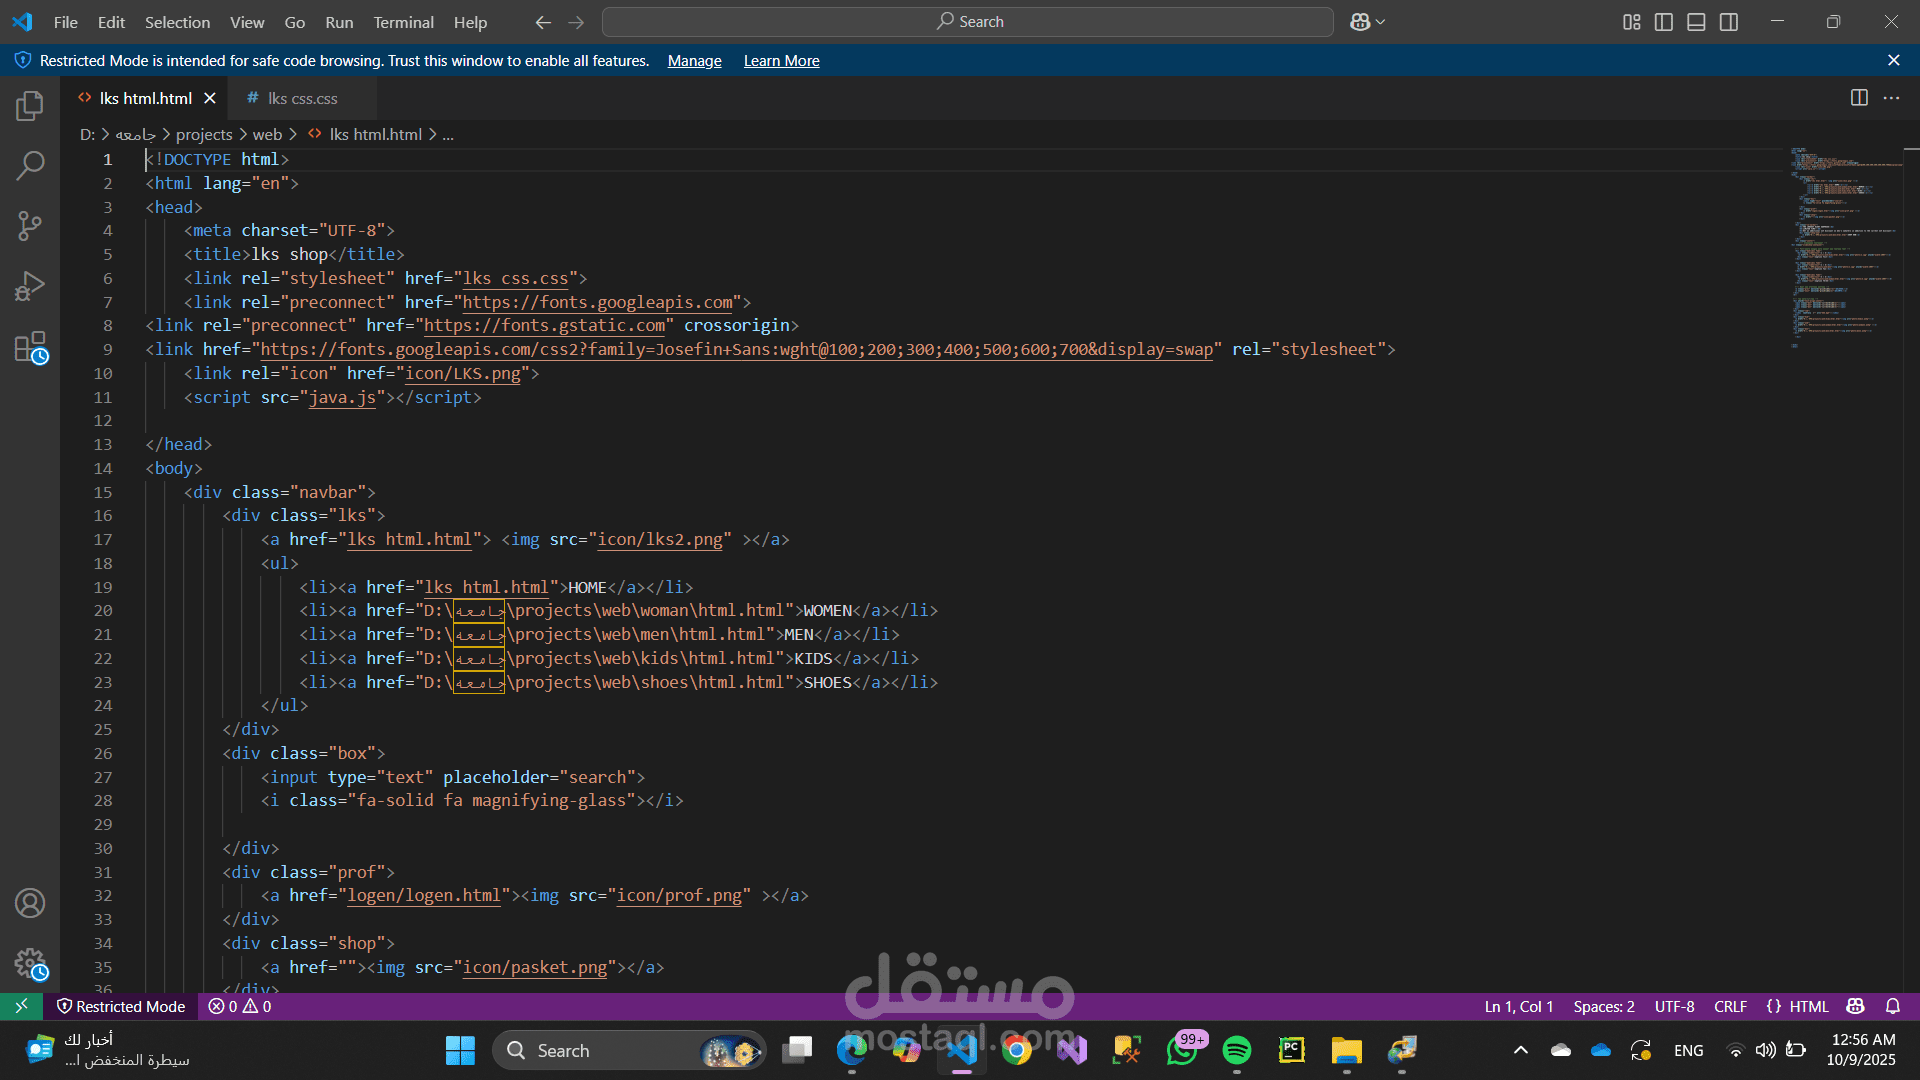
Task: Open the Copilot dropdown arrow in title bar
Action: pyautogui.click(x=1381, y=22)
